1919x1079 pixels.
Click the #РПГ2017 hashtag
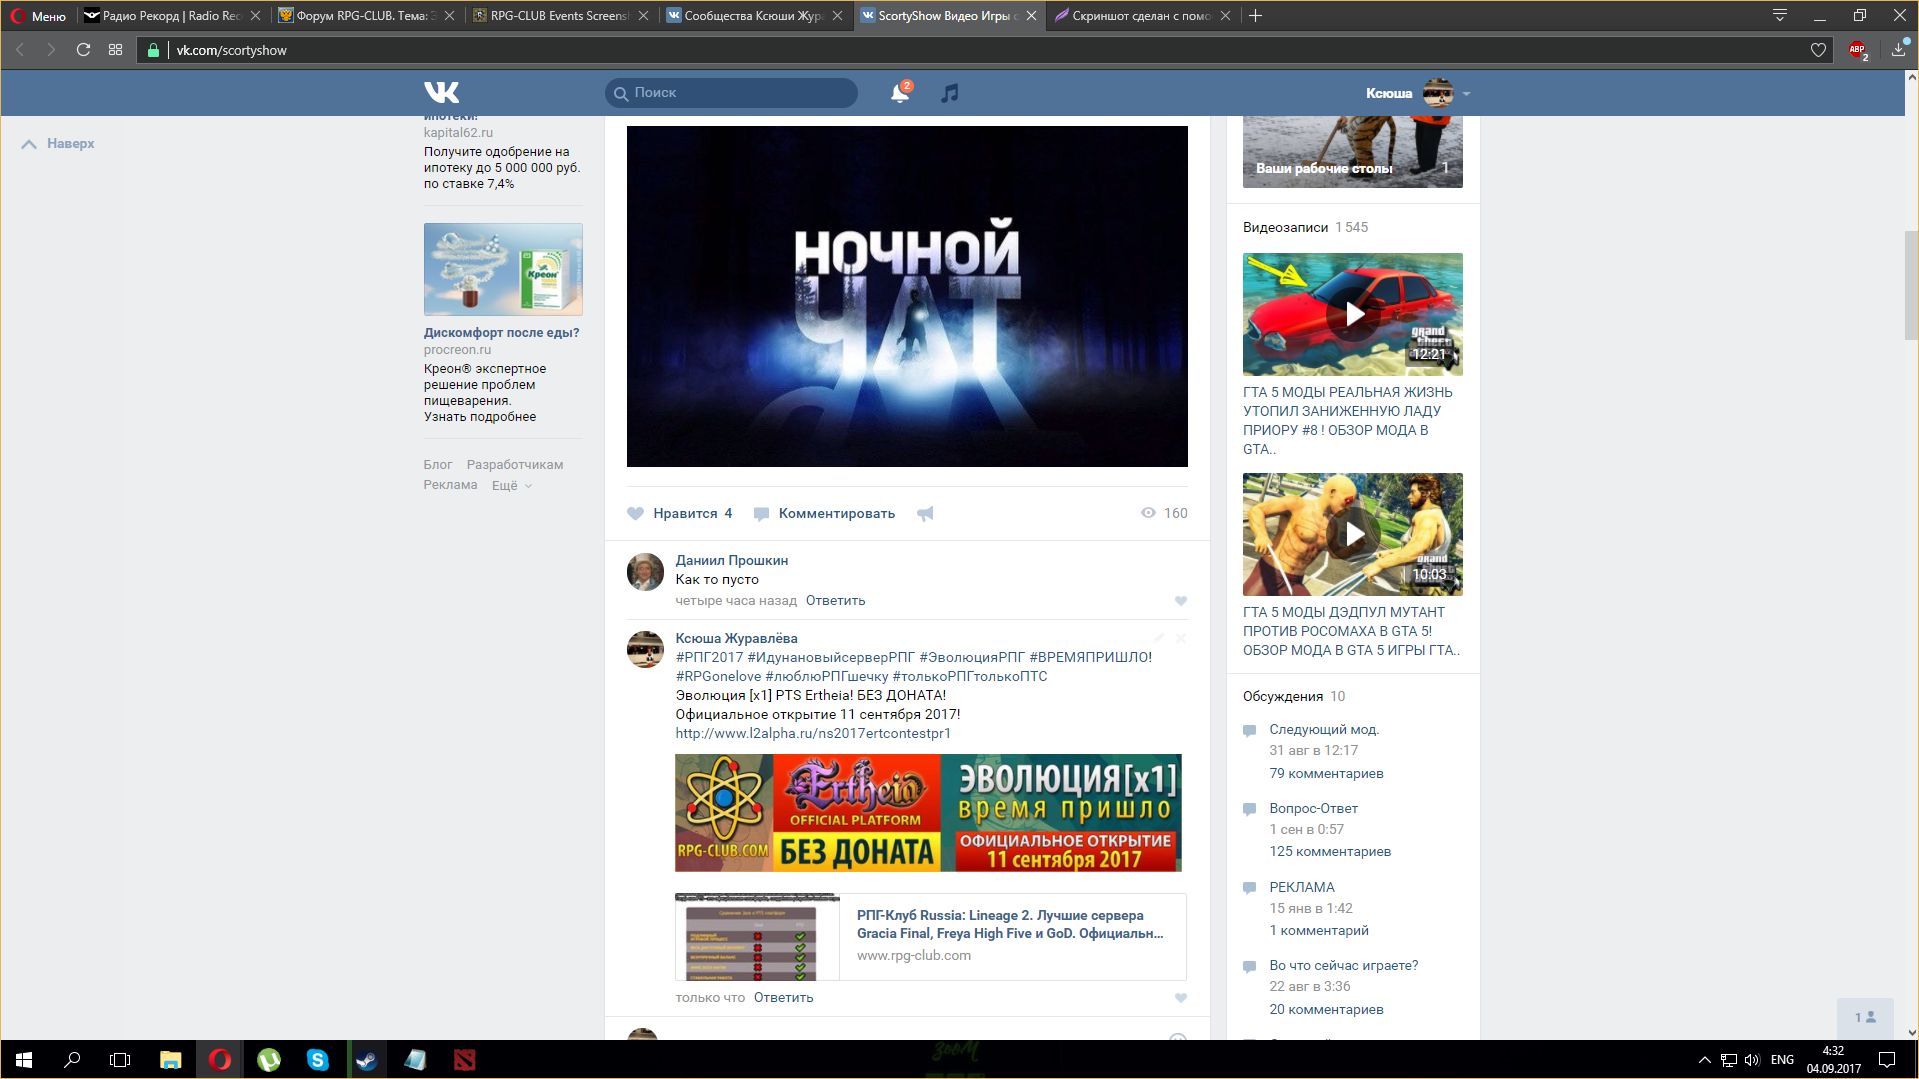coord(709,657)
